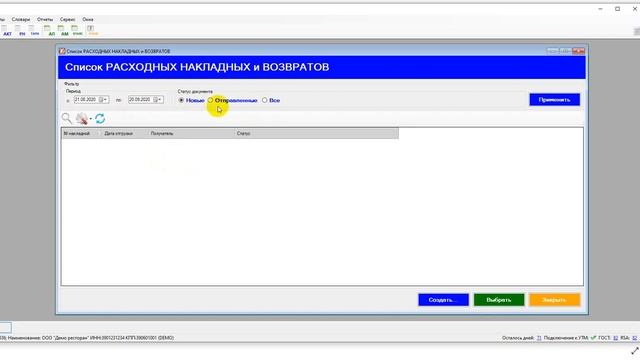Click the remaining days number link
Image resolution: width=640 pixels, height=360 pixels.
(539, 338)
